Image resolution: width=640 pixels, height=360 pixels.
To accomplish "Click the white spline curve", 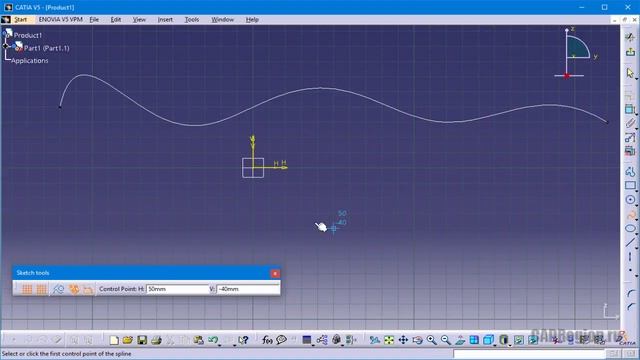I will click(321, 88).
